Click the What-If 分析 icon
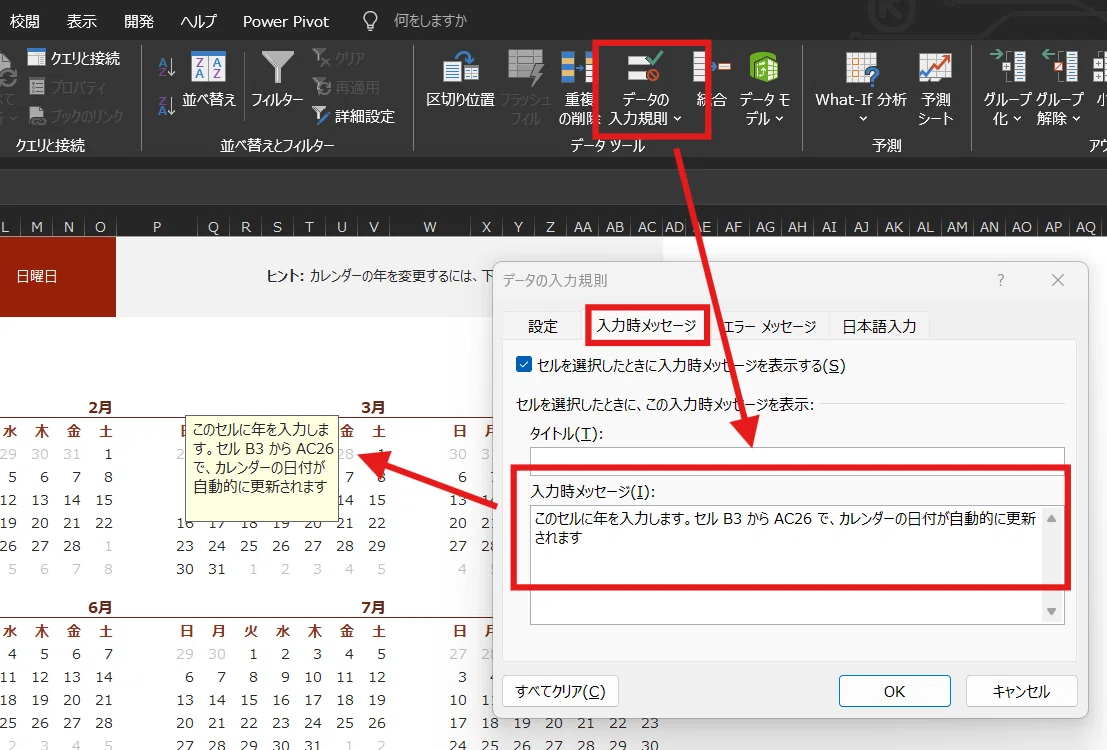 (x=861, y=69)
